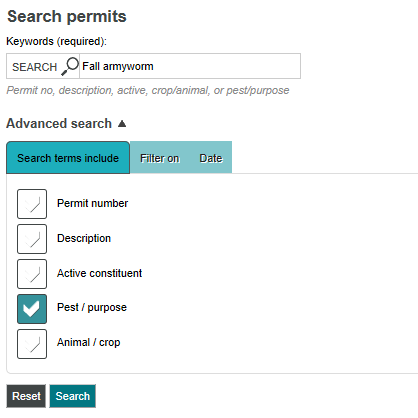Click the teal Search button
The image size is (418, 418).
[x=73, y=396]
